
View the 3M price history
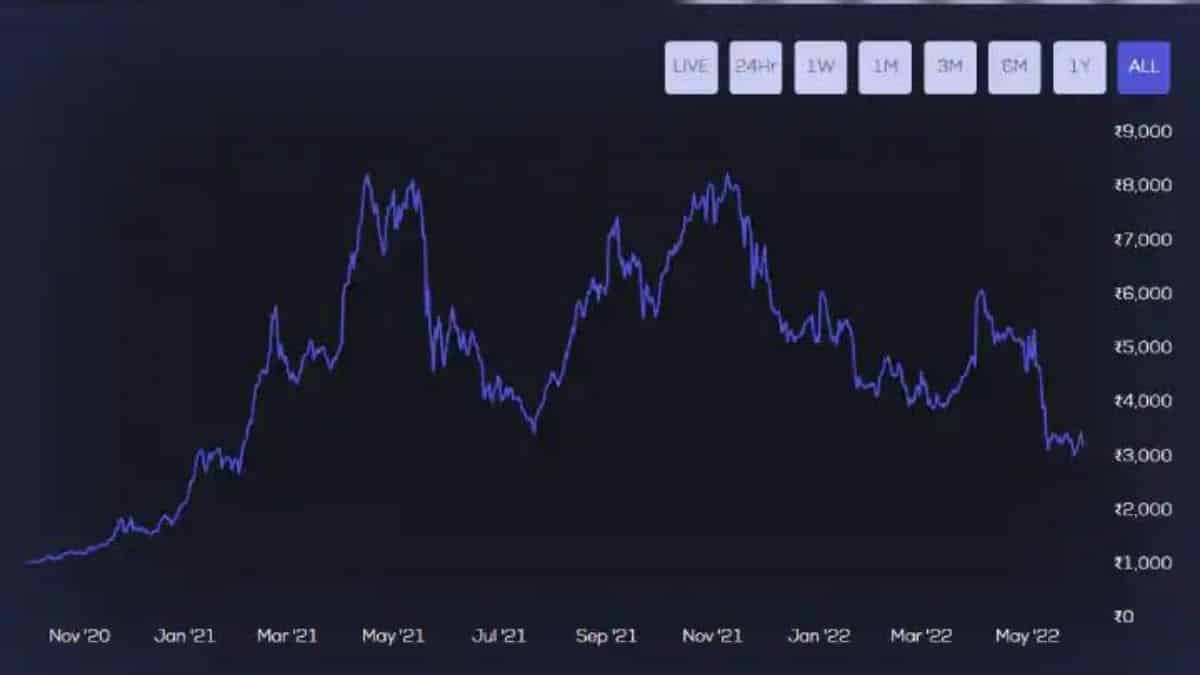[x=949, y=67]
